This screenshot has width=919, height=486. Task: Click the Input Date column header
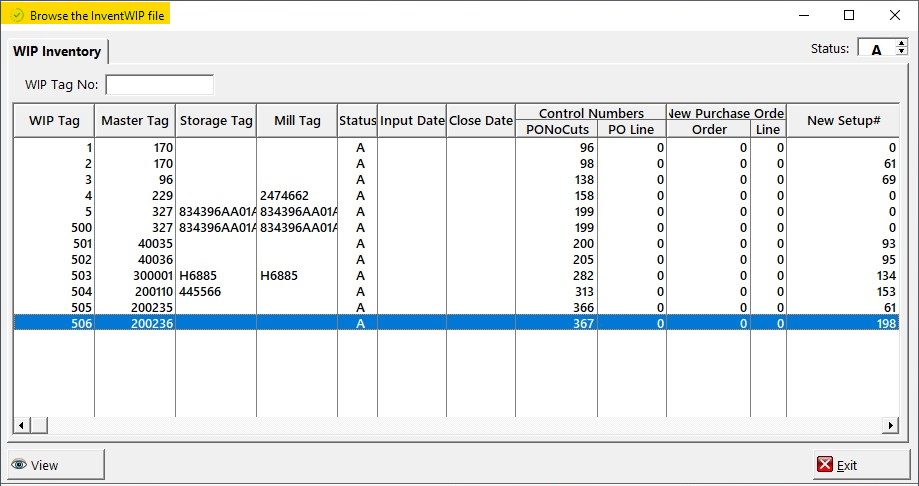pyautogui.click(x=412, y=121)
